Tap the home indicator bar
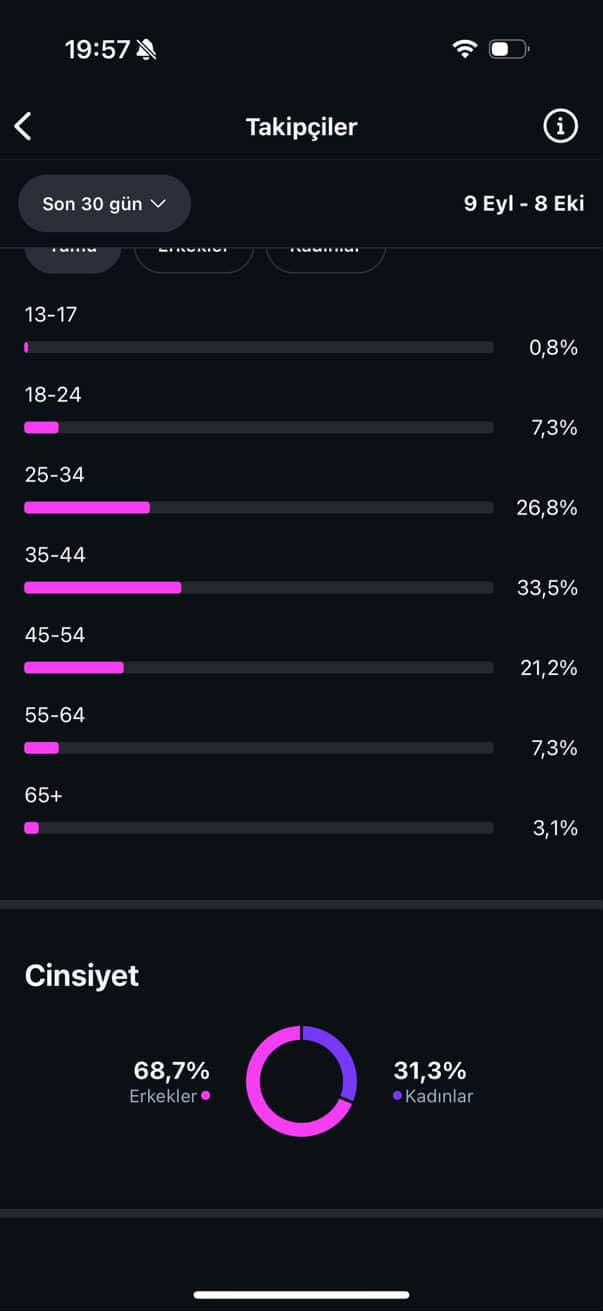The image size is (603, 1311). point(301,1295)
